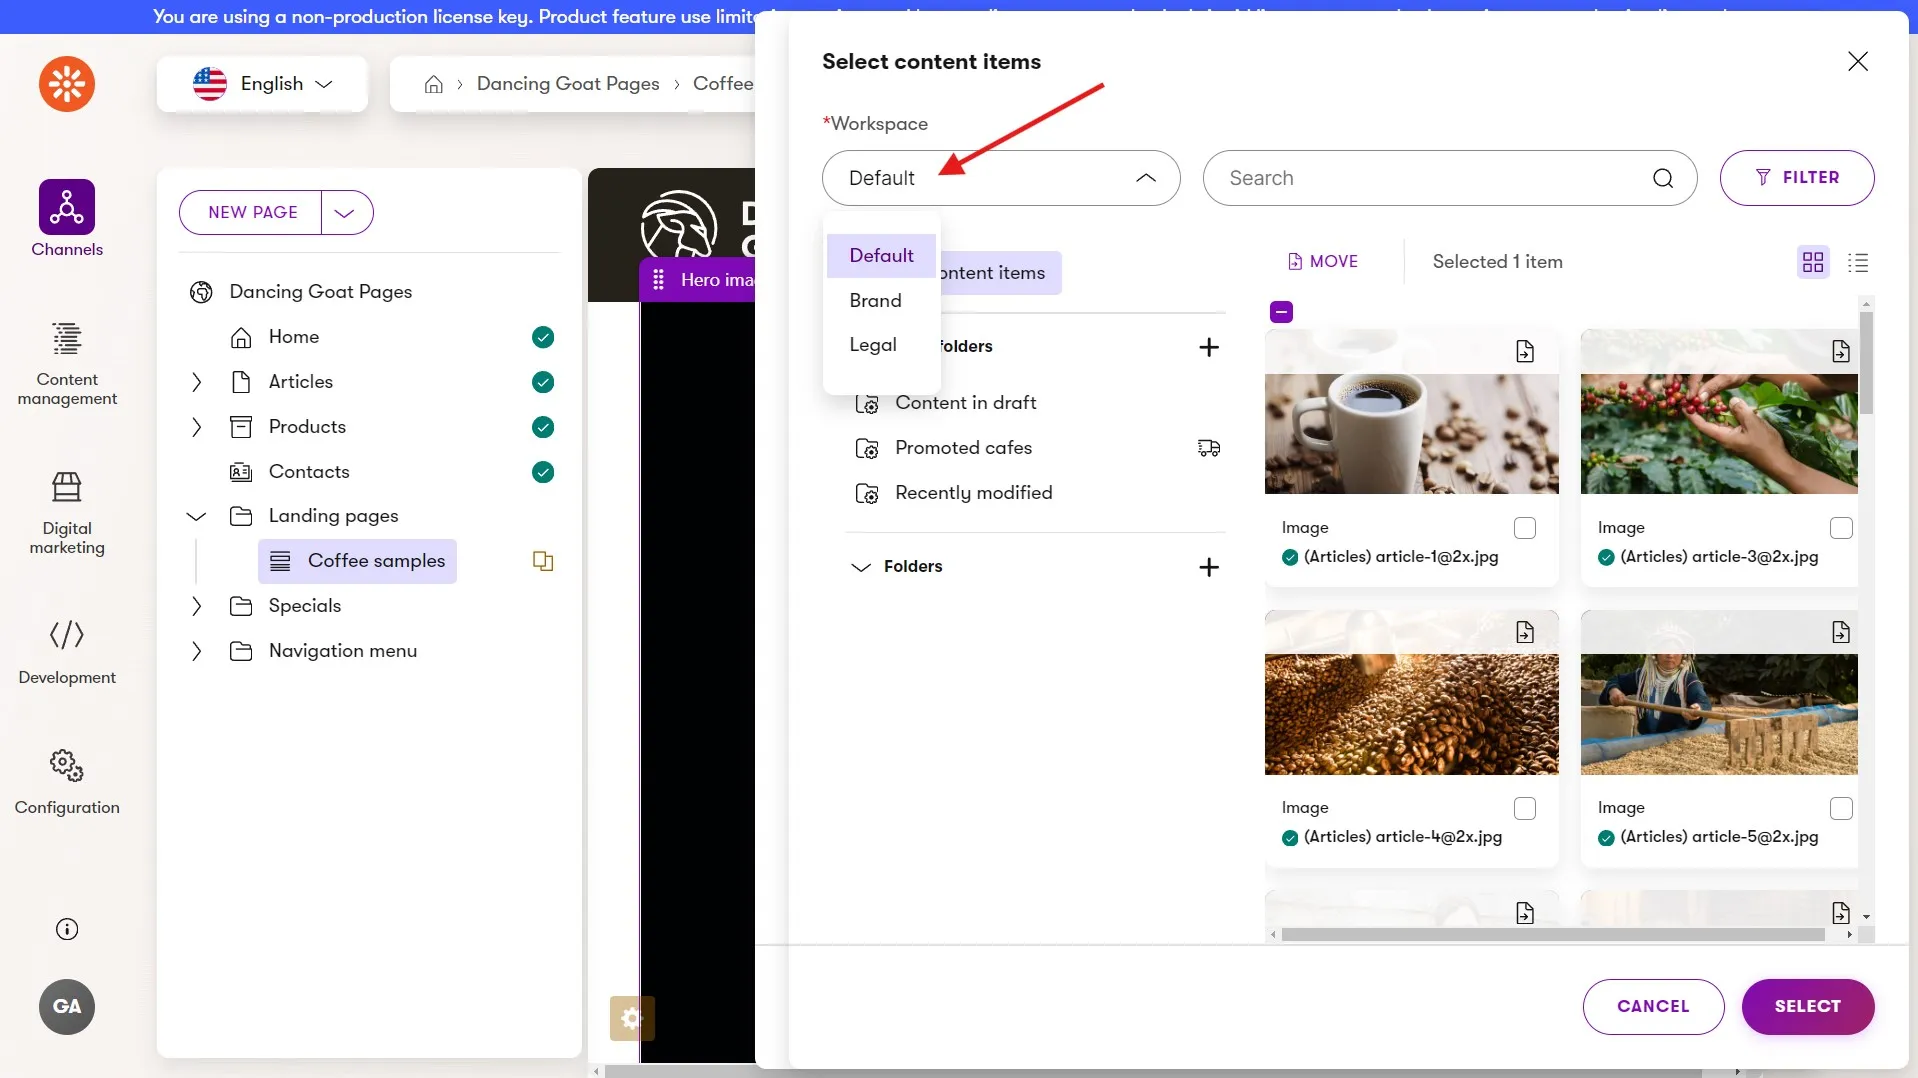Click the file icon on article-3 card
Image resolution: width=1918 pixels, height=1078 pixels.
click(1841, 351)
